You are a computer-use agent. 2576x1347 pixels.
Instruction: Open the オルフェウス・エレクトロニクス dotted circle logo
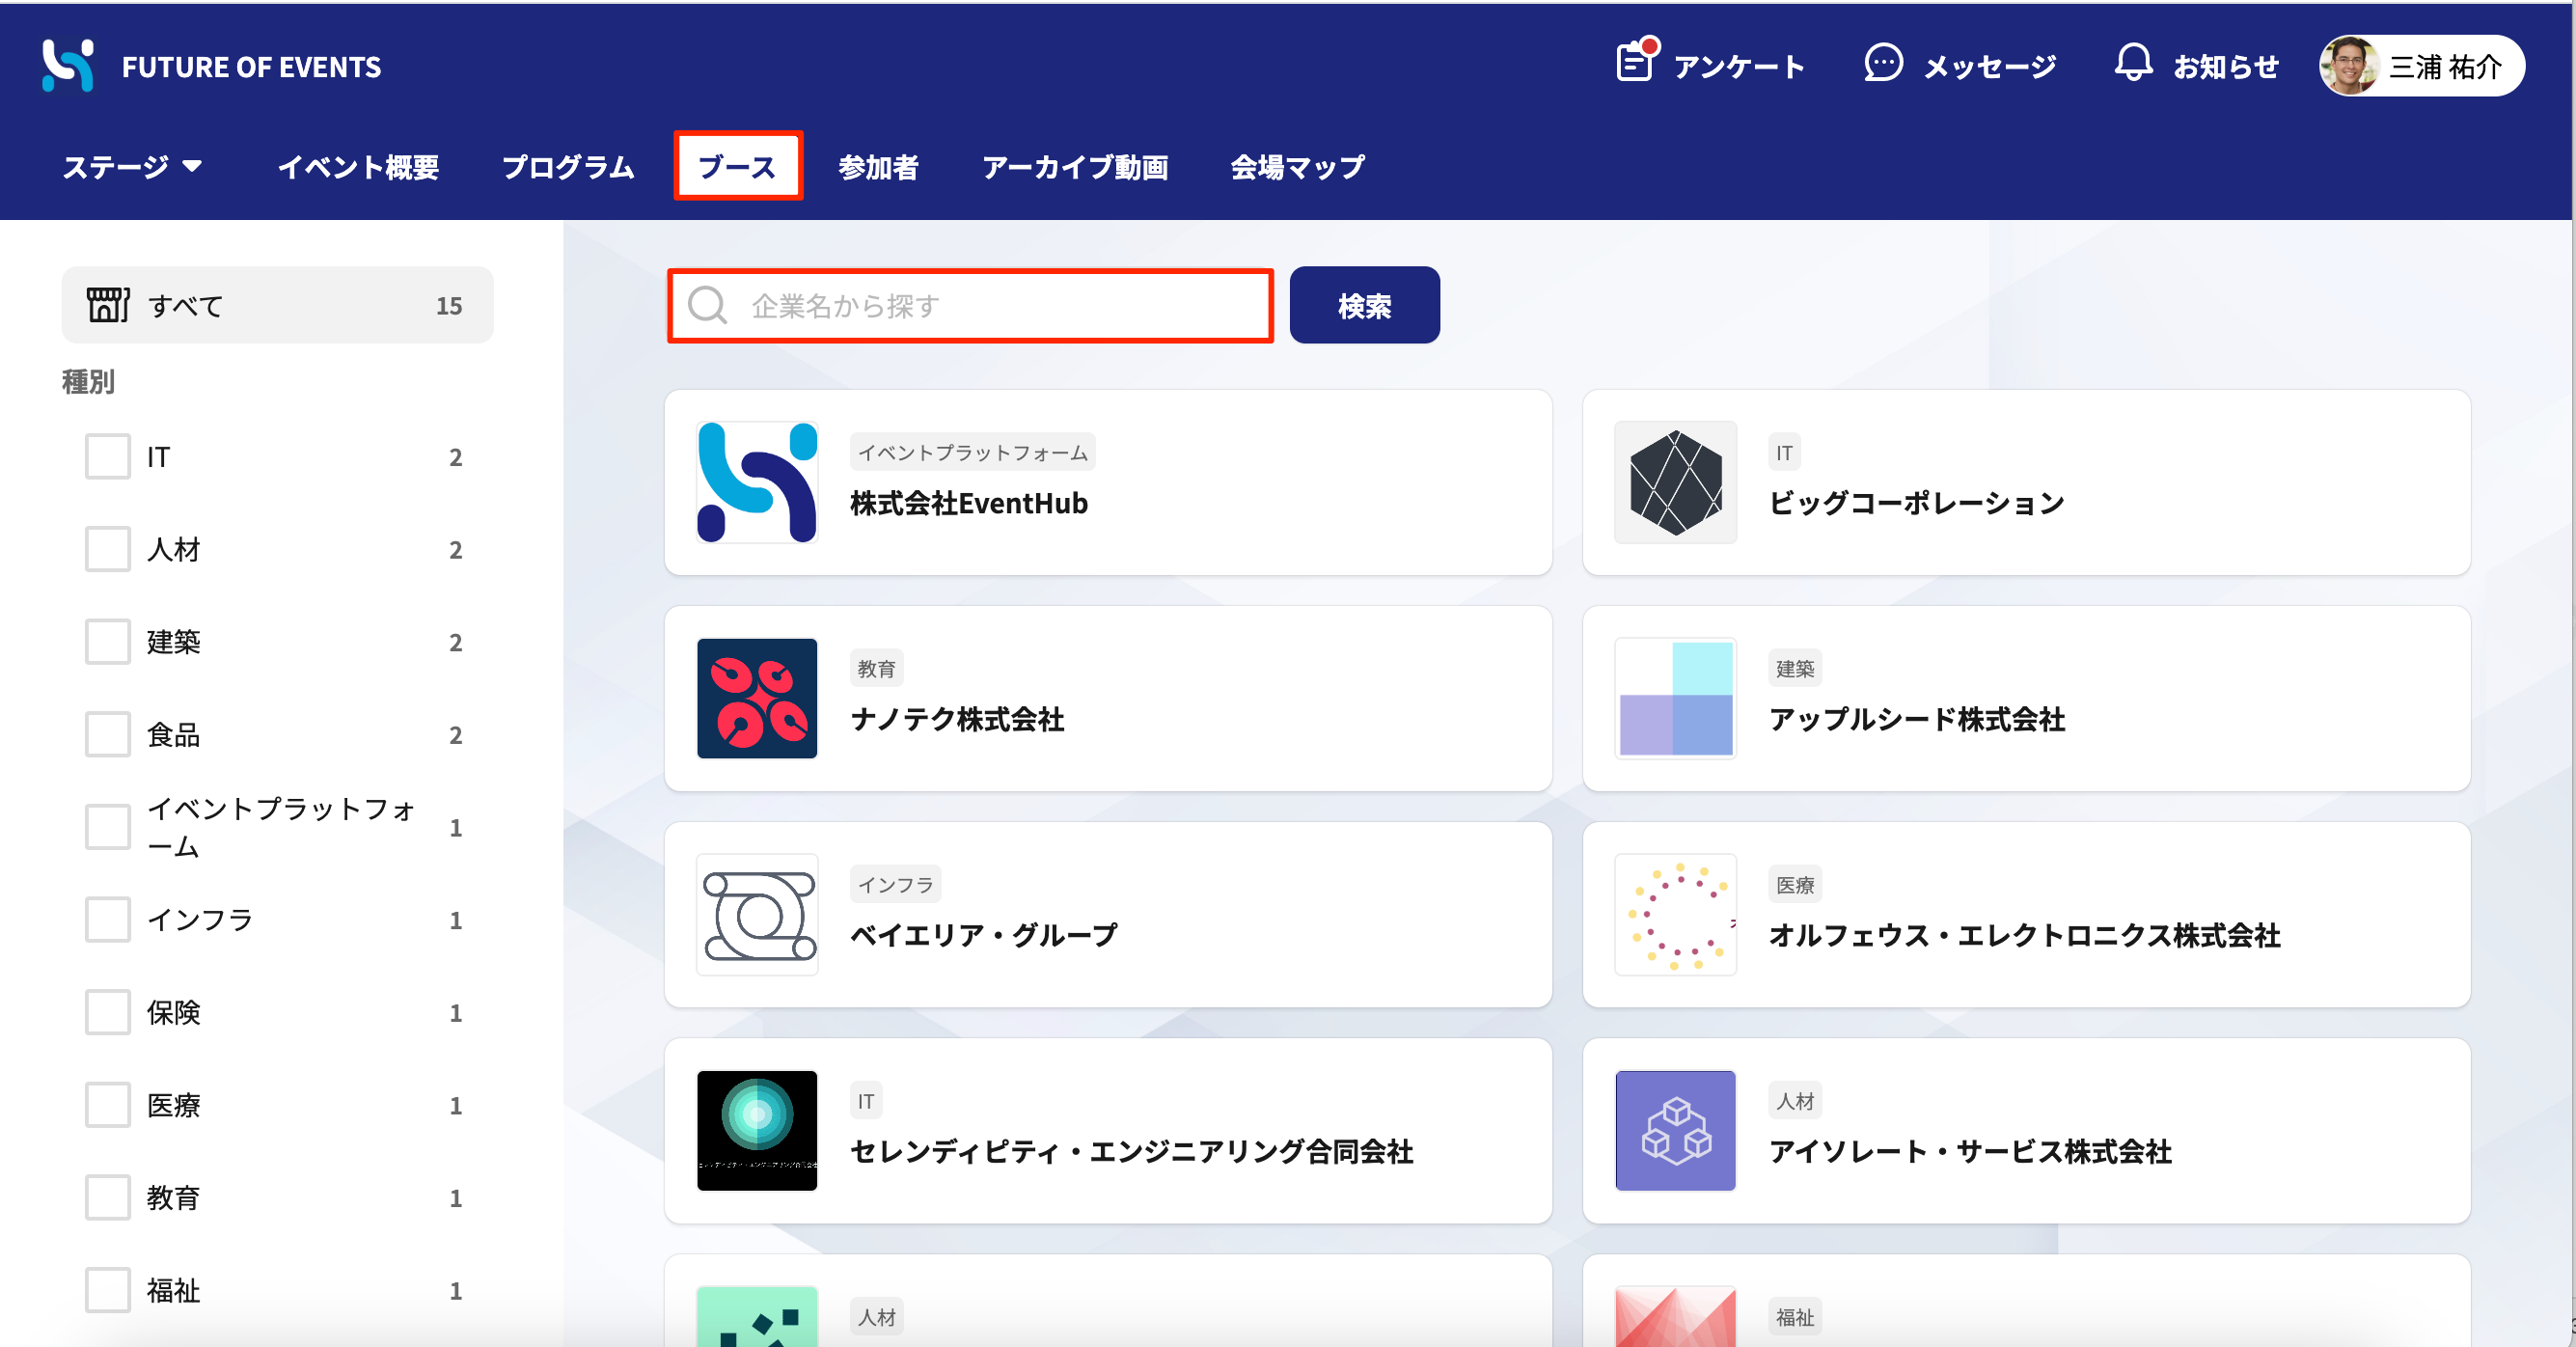coord(1675,914)
